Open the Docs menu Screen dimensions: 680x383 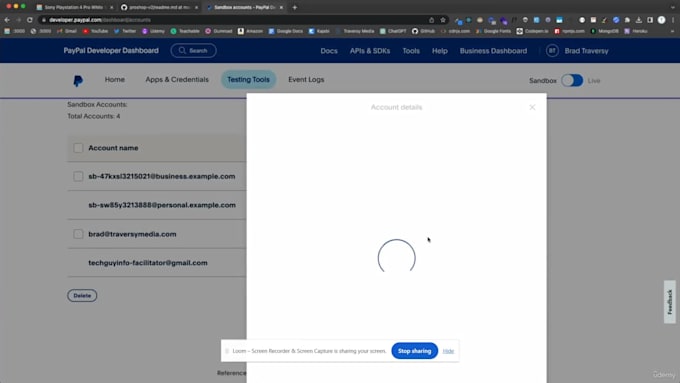click(329, 51)
